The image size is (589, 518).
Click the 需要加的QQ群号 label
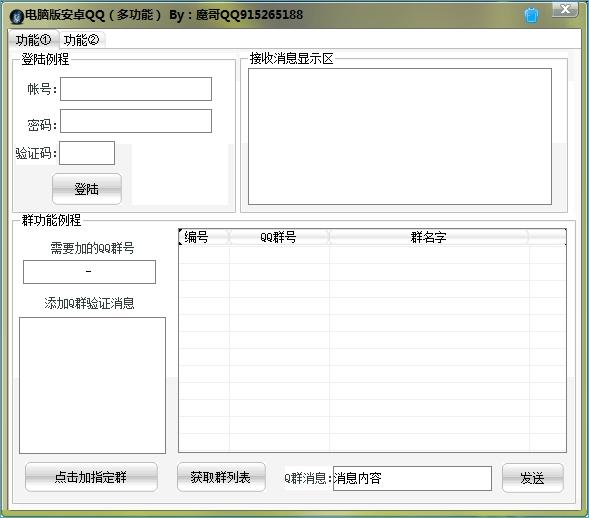(x=92, y=248)
